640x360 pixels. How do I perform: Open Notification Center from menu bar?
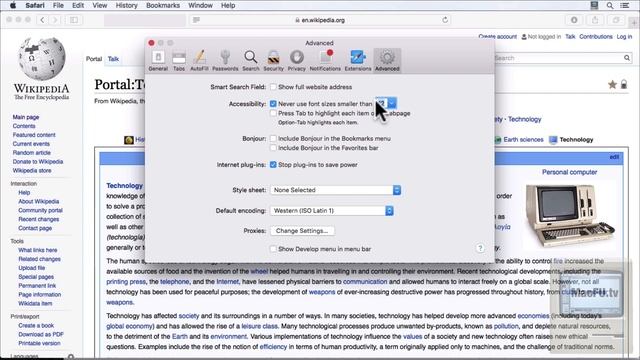[624, 5]
